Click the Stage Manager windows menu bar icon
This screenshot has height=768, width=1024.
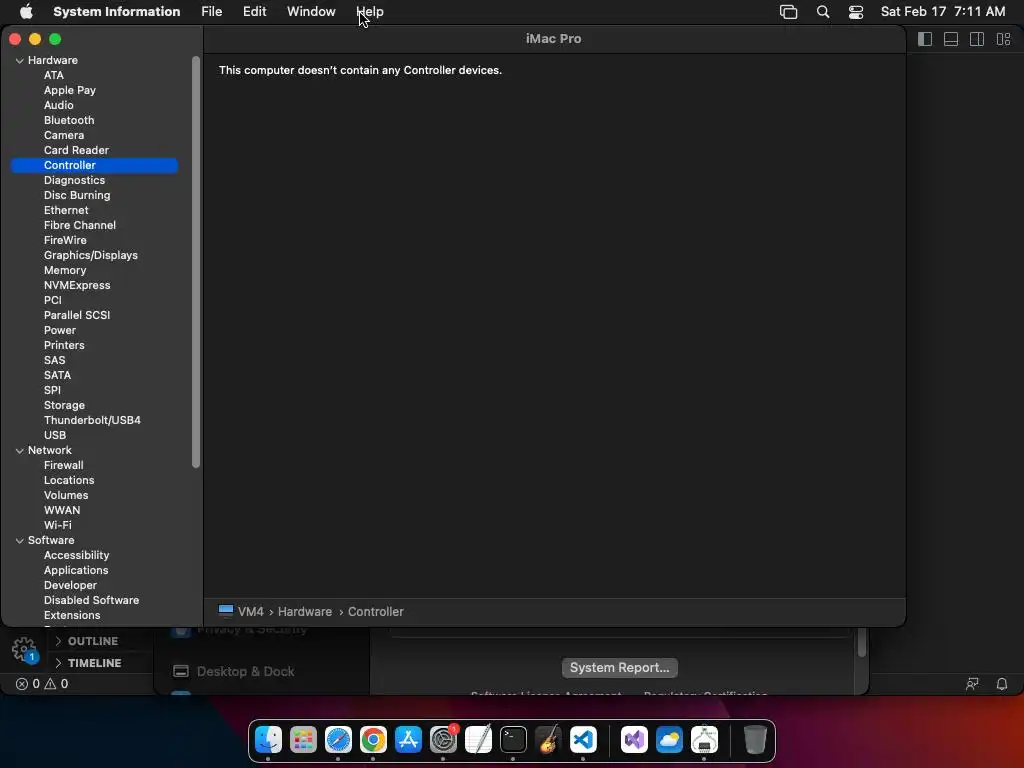tap(788, 12)
